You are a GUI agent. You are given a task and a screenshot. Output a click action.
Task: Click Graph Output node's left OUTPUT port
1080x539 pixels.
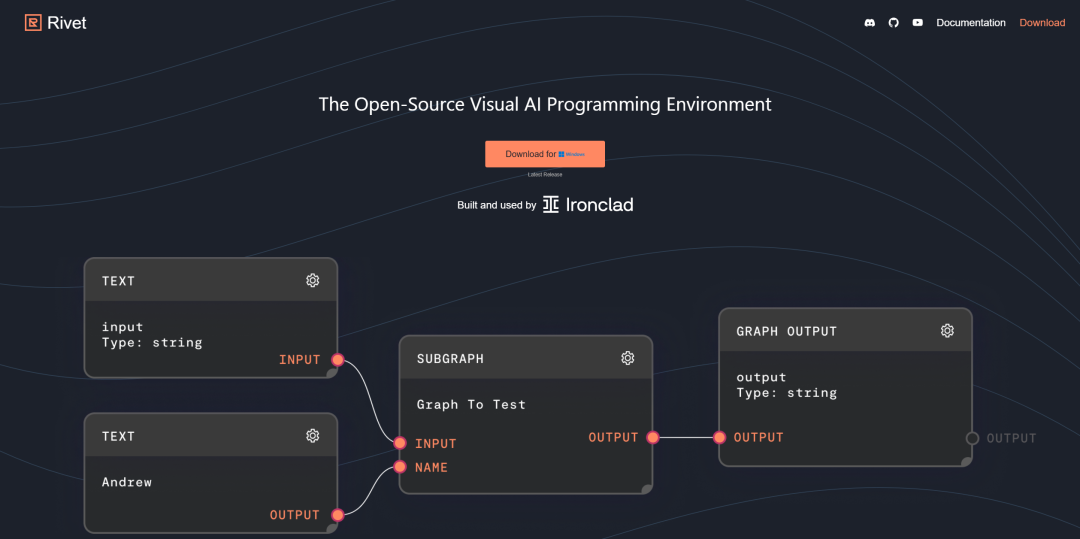(x=719, y=437)
